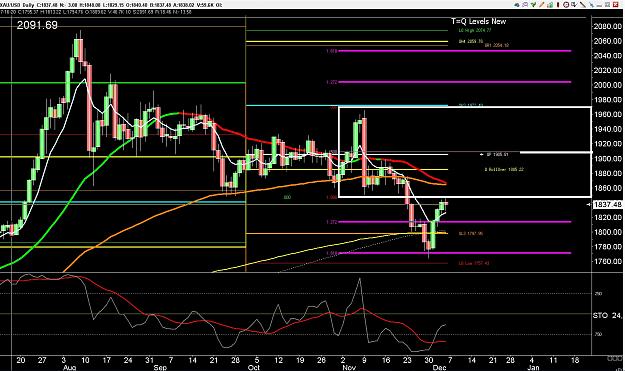Screen dimensions: 625x371
Task: Click the 2000.00 price axis label
Action: 607,85
